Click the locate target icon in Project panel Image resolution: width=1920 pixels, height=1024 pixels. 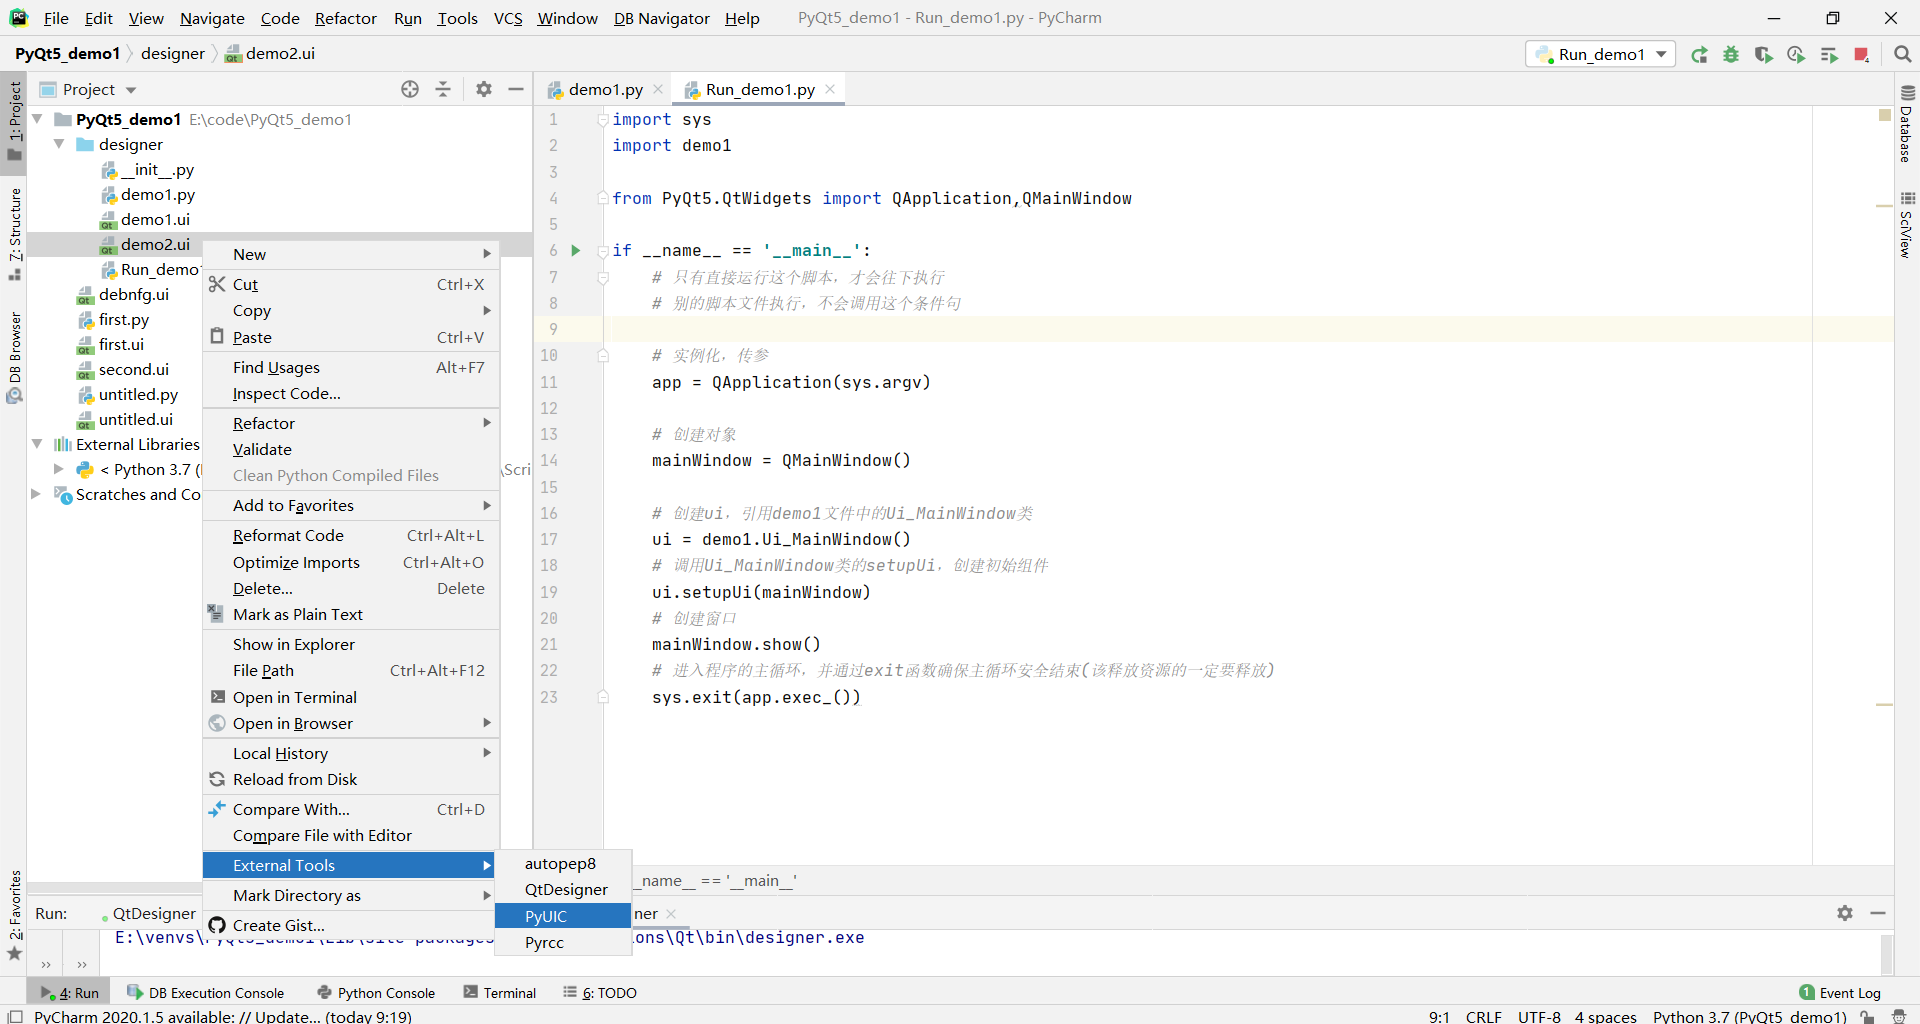[x=410, y=89]
